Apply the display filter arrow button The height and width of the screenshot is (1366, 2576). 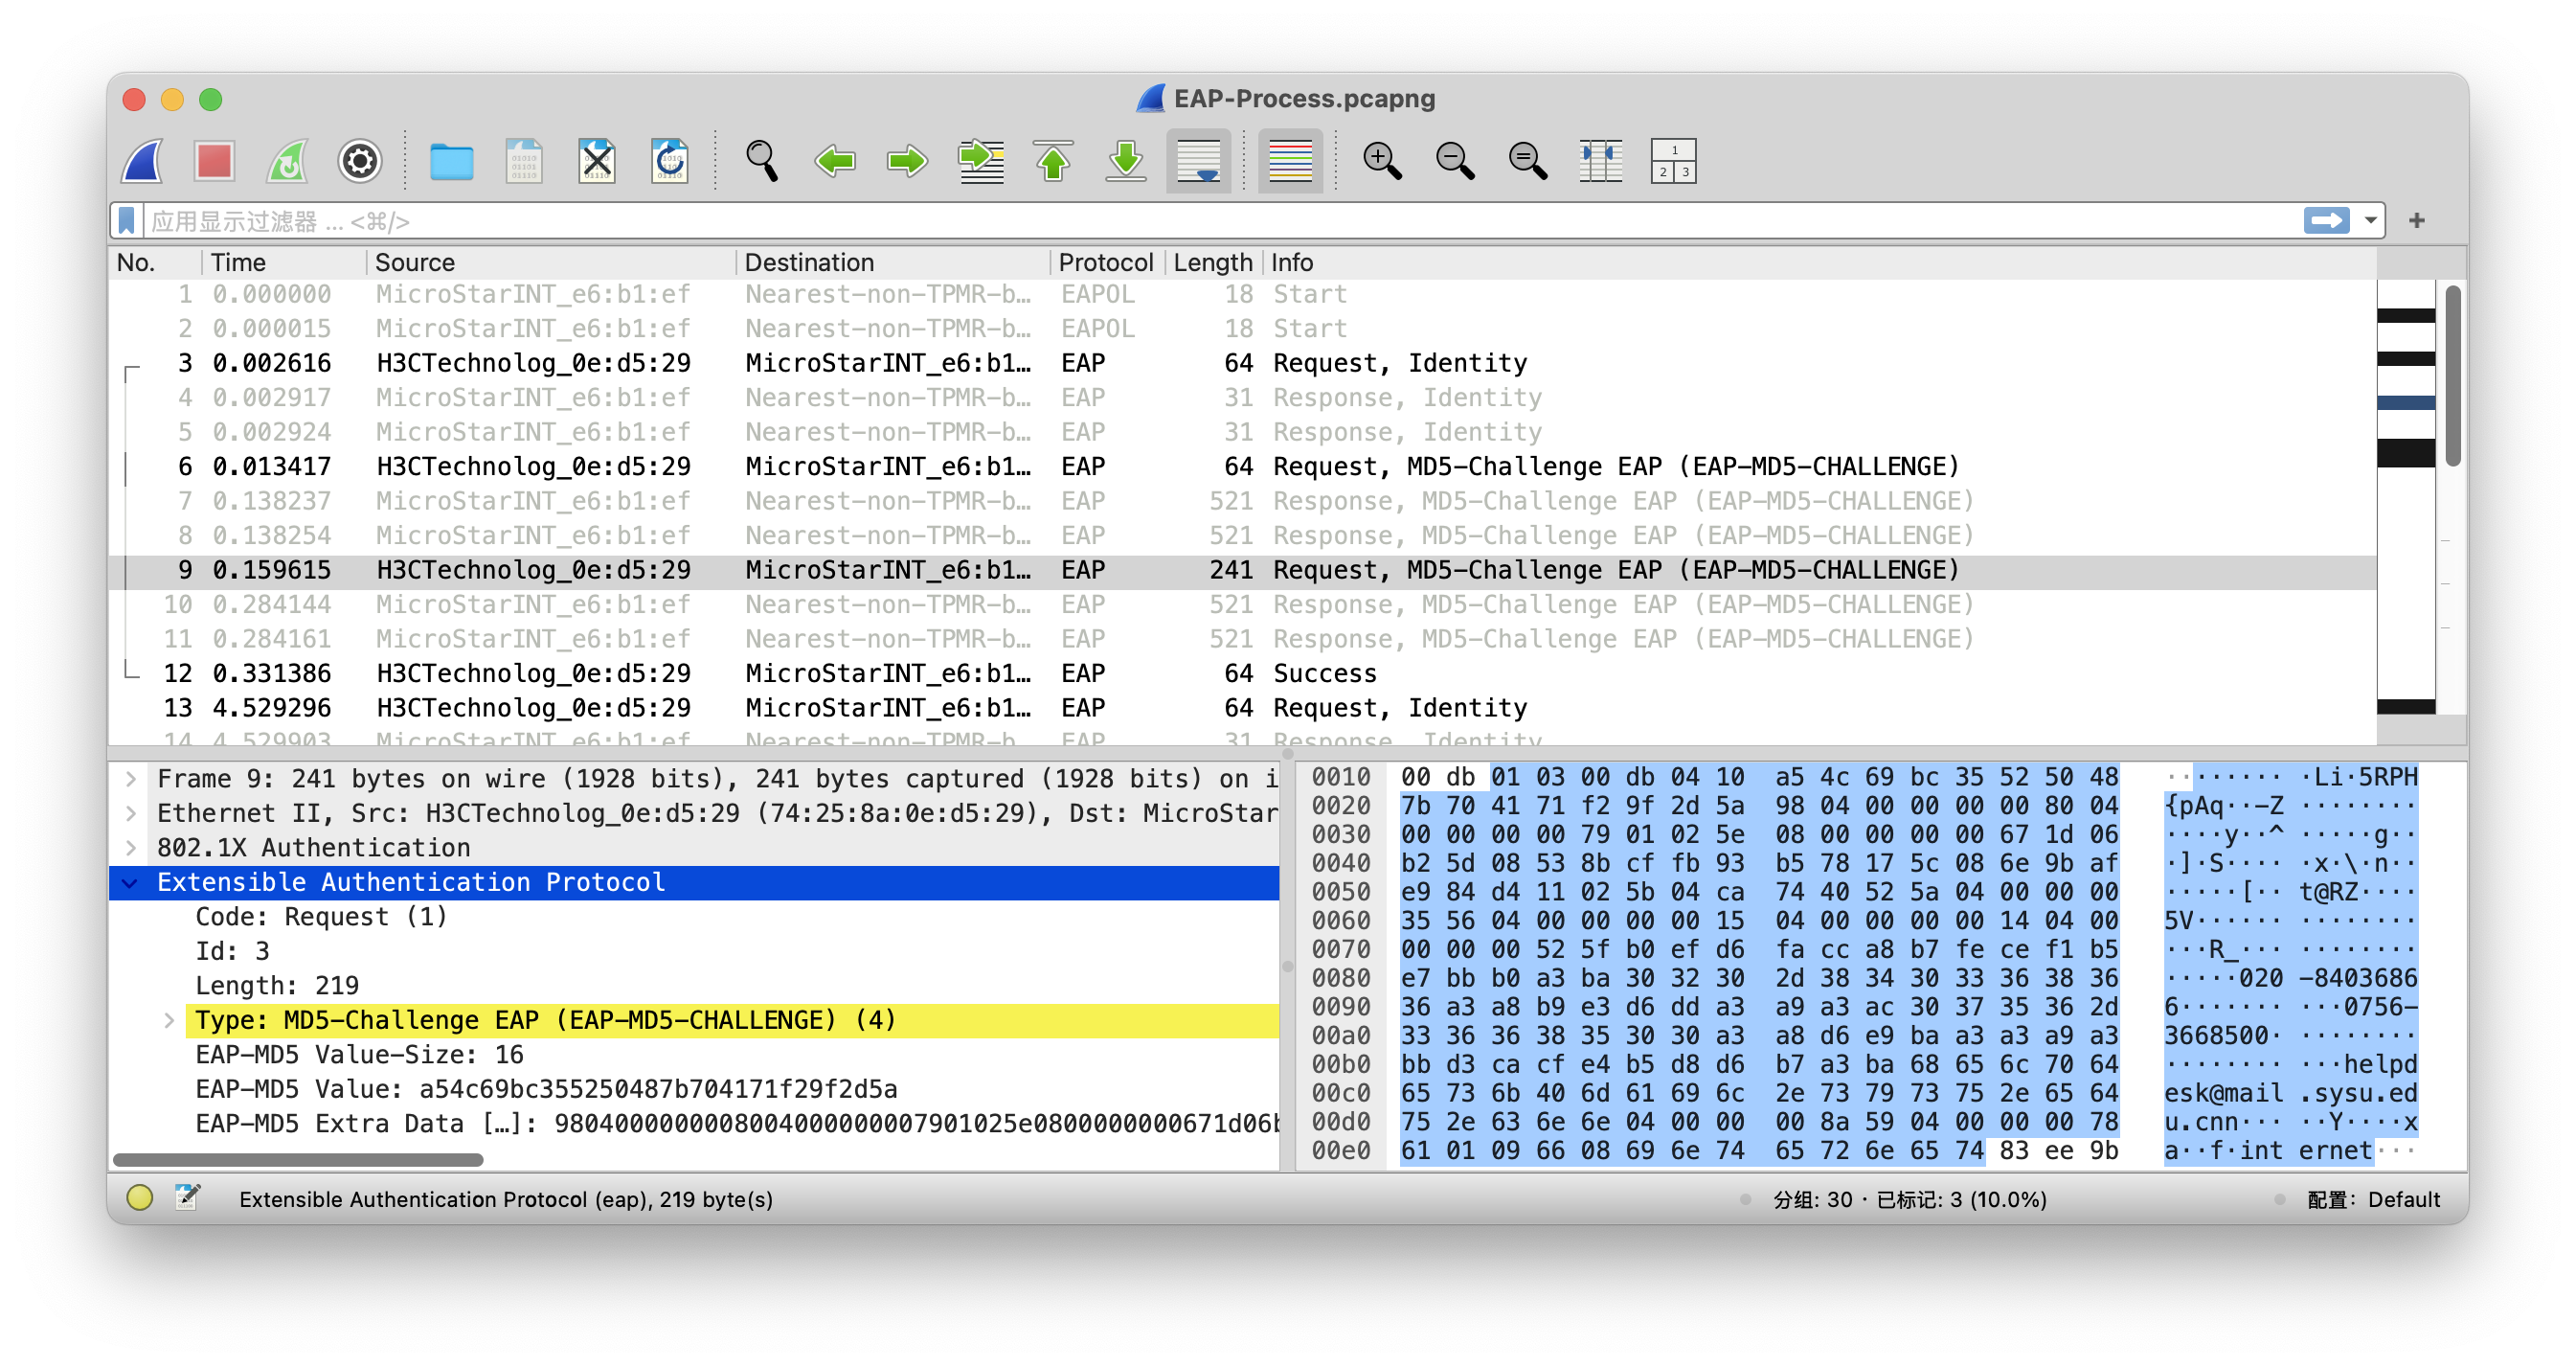click(x=2326, y=221)
